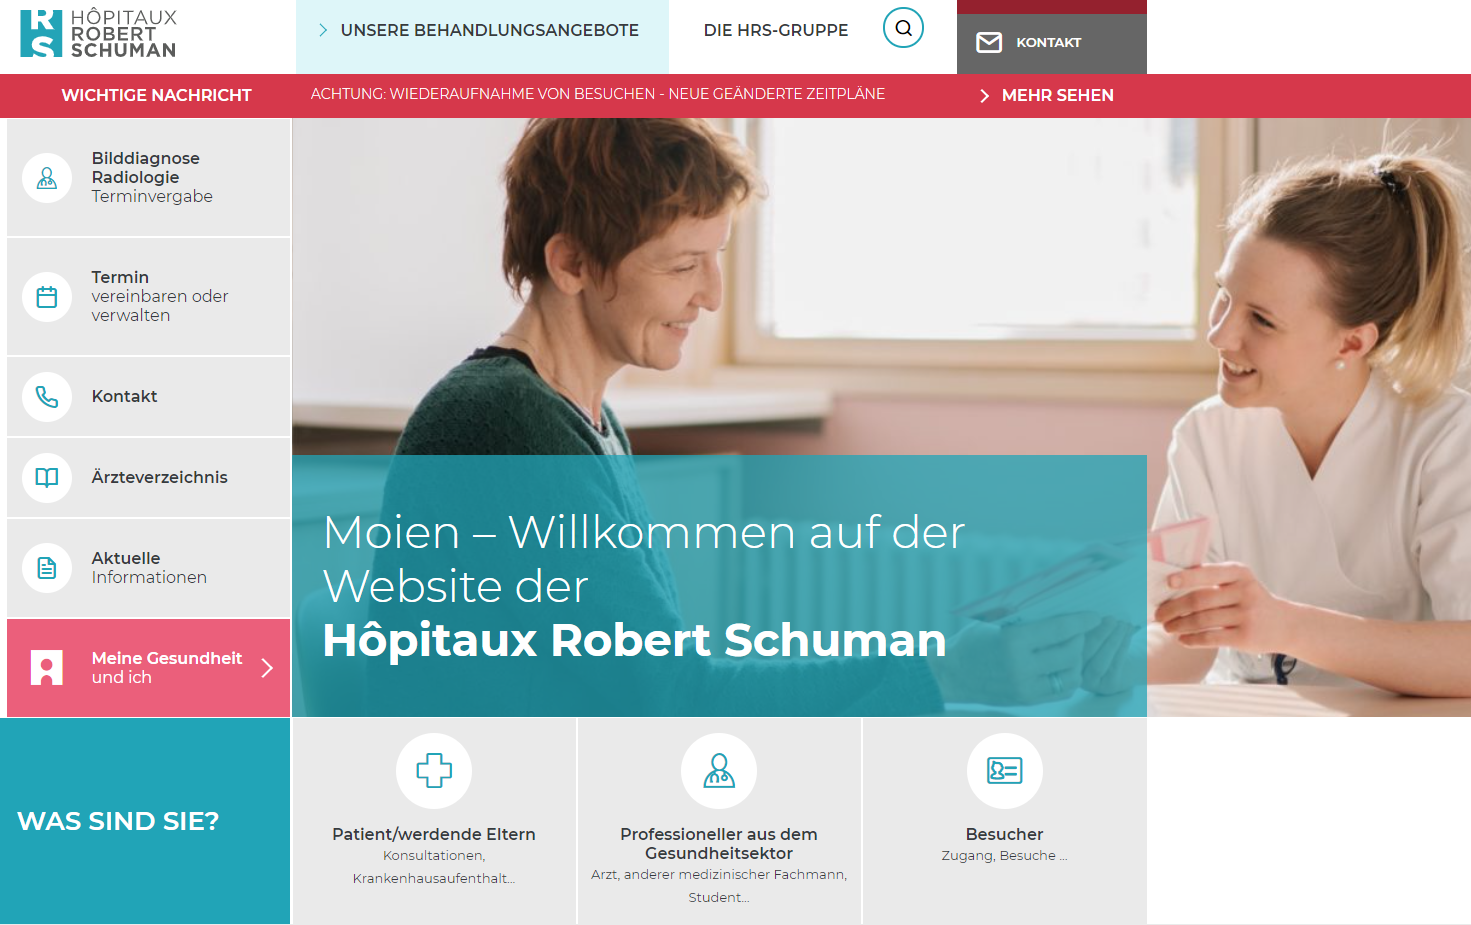Click the Besucher ID card icon
Viewport: 1471px width, 925px height.
(x=1005, y=771)
